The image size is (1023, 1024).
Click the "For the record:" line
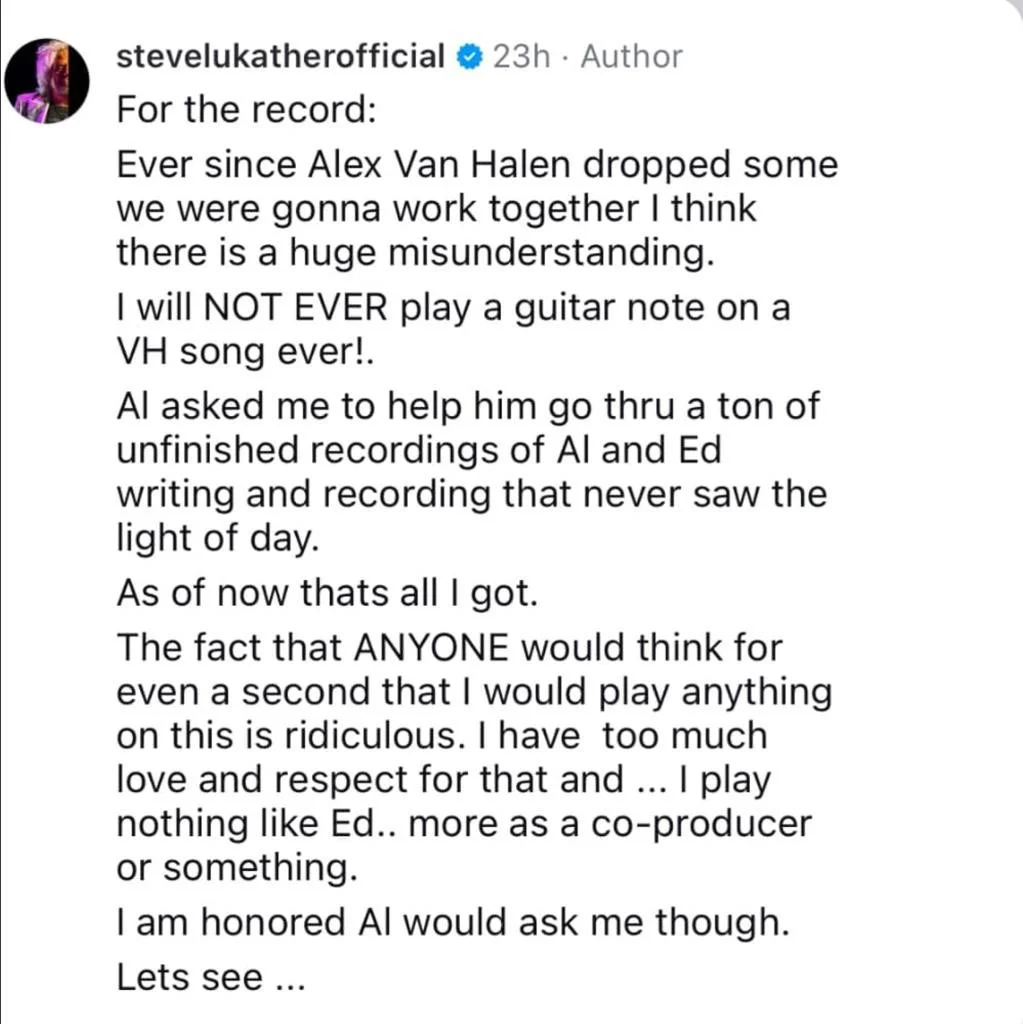point(246,108)
